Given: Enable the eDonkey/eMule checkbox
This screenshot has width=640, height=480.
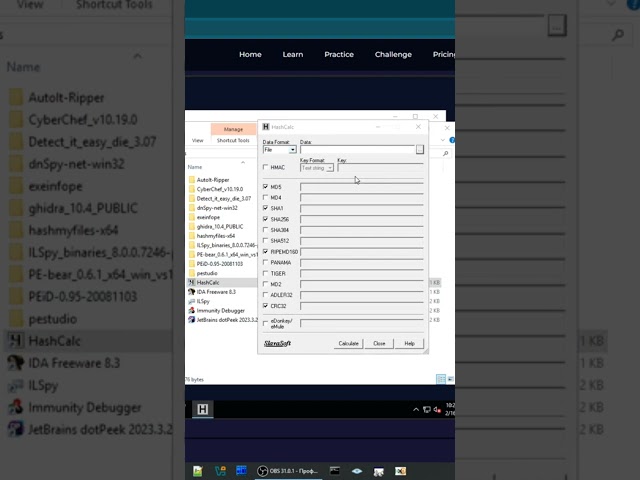Looking at the screenshot, I should [266, 323].
